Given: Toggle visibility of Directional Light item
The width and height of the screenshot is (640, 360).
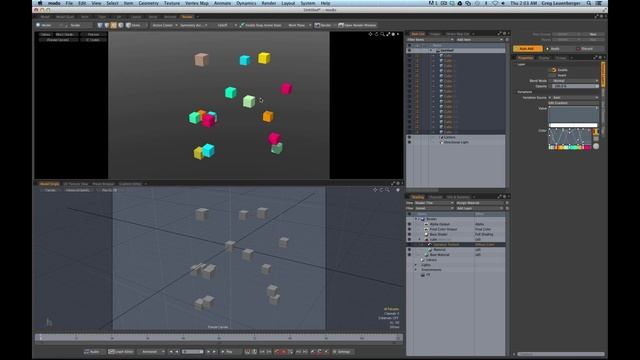Looking at the screenshot, I should (x=409, y=142).
